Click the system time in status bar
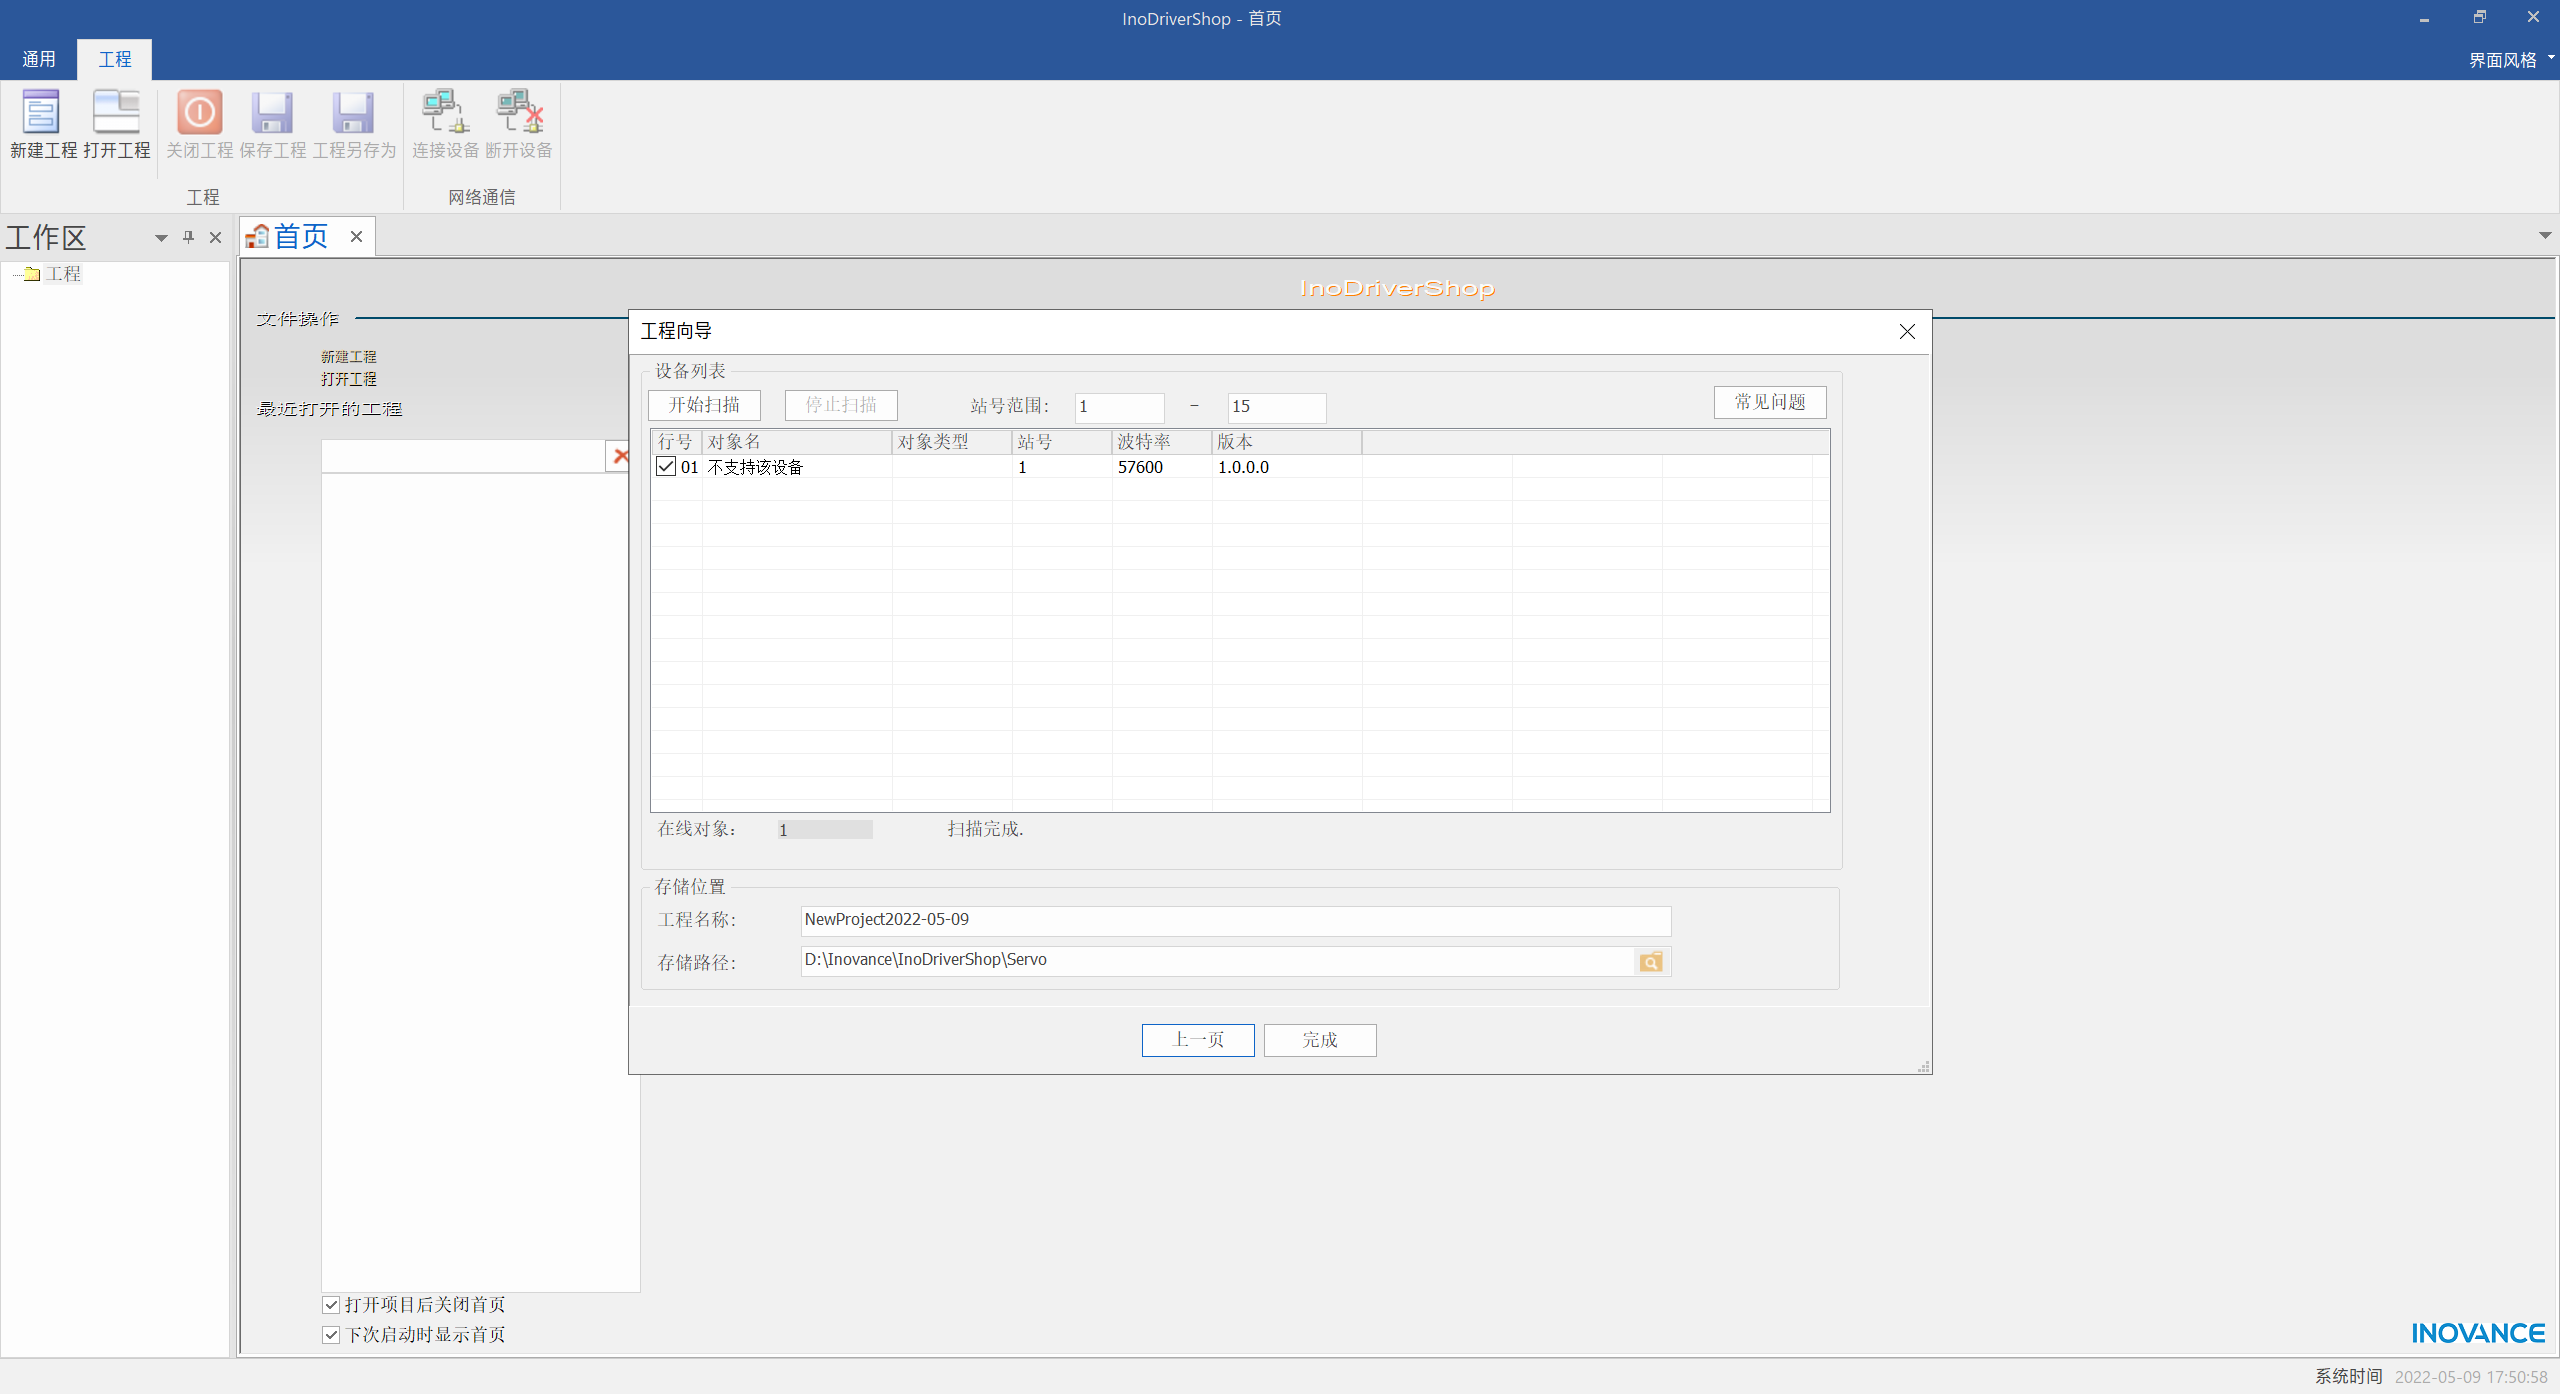 tap(2470, 1377)
